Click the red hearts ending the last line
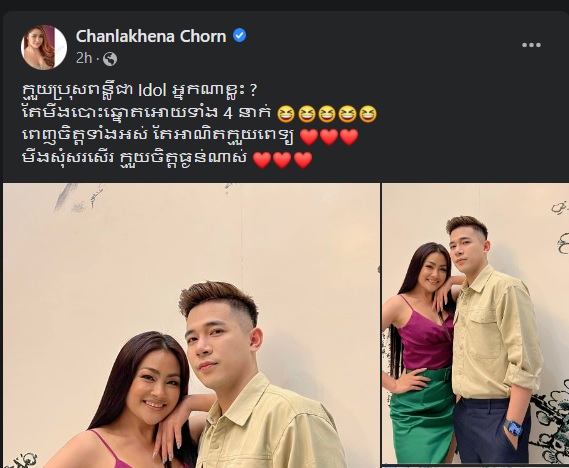This screenshot has width=569, height=468. coord(282,160)
